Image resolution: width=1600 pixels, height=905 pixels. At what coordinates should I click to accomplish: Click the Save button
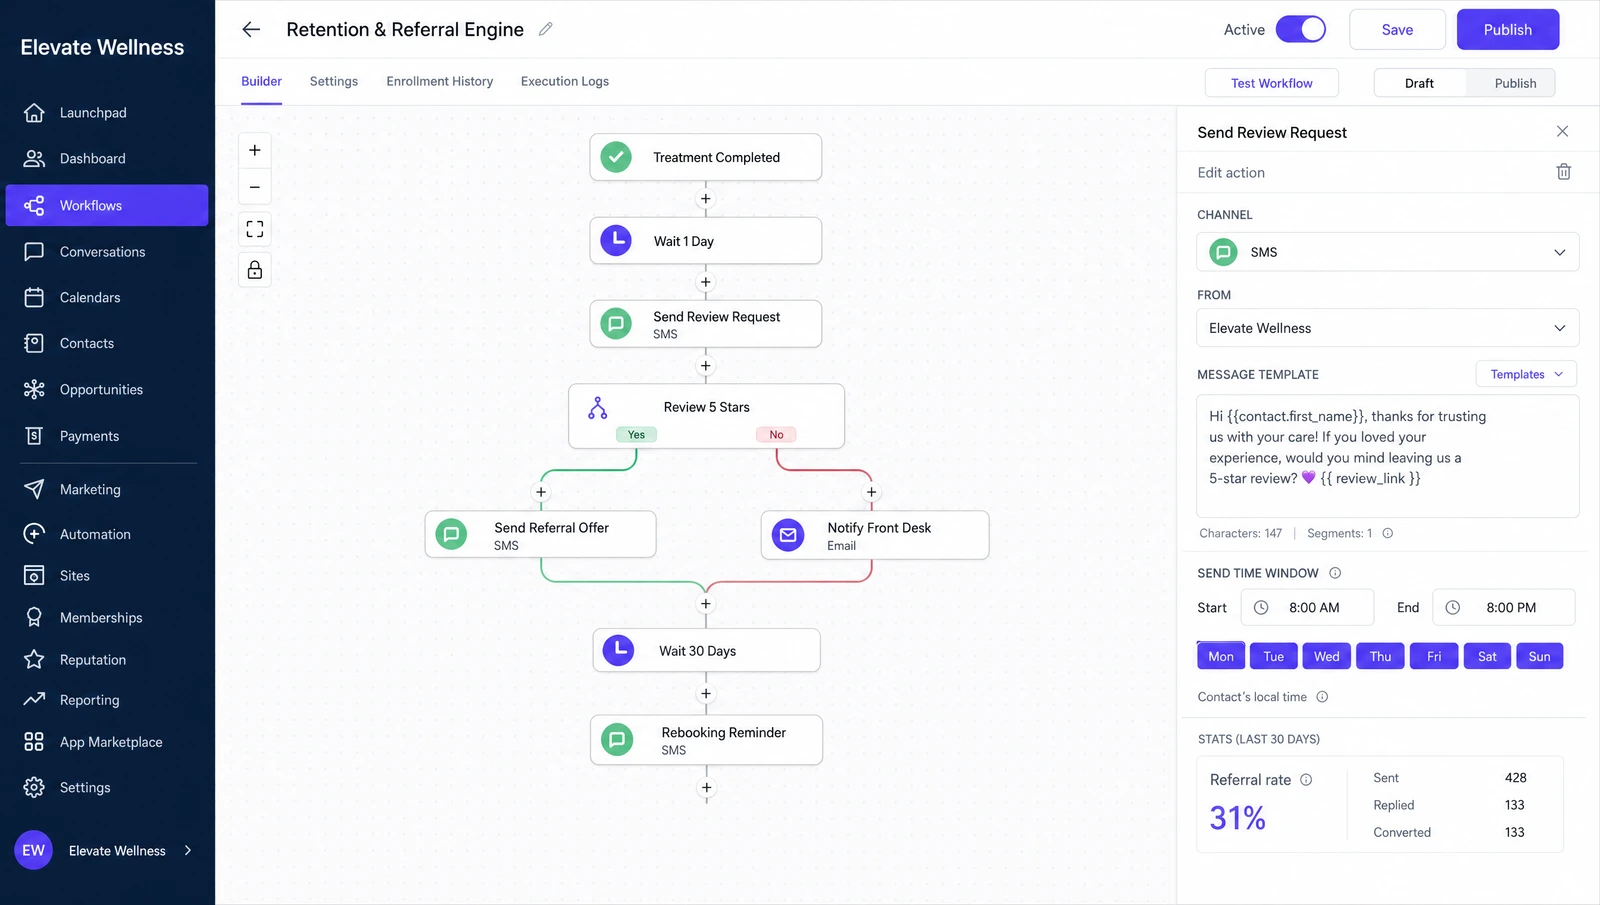pyautogui.click(x=1397, y=30)
